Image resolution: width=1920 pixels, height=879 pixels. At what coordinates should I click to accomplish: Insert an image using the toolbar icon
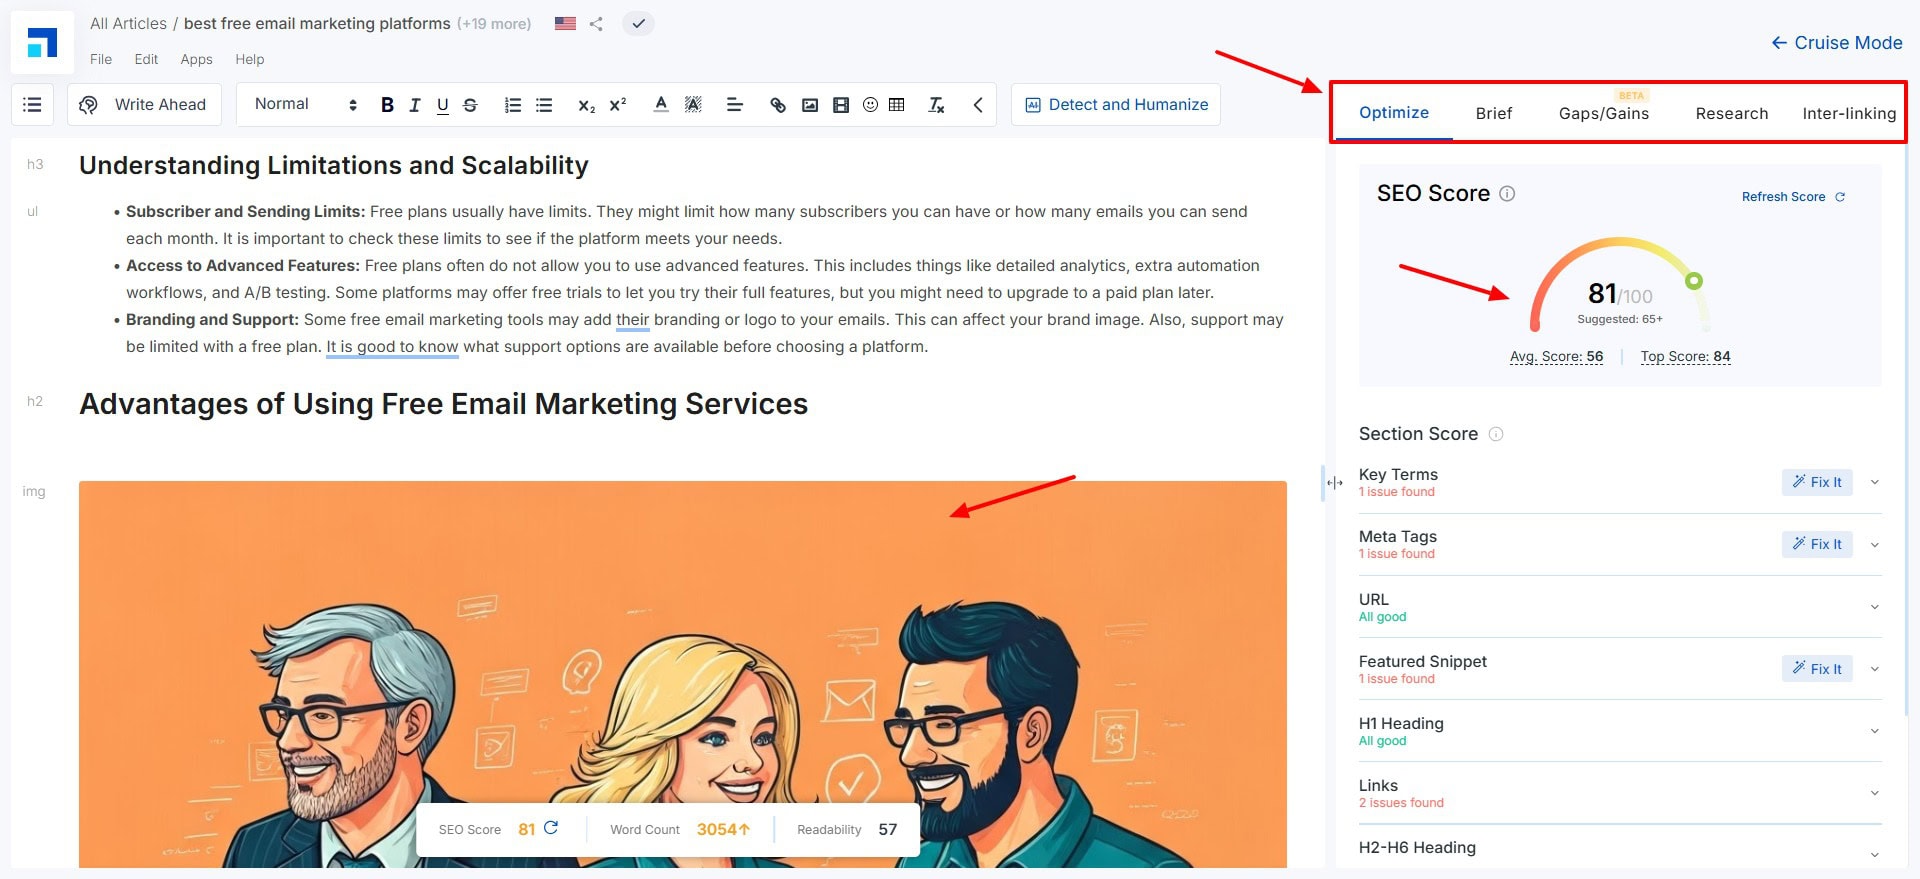pyautogui.click(x=810, y=105)
